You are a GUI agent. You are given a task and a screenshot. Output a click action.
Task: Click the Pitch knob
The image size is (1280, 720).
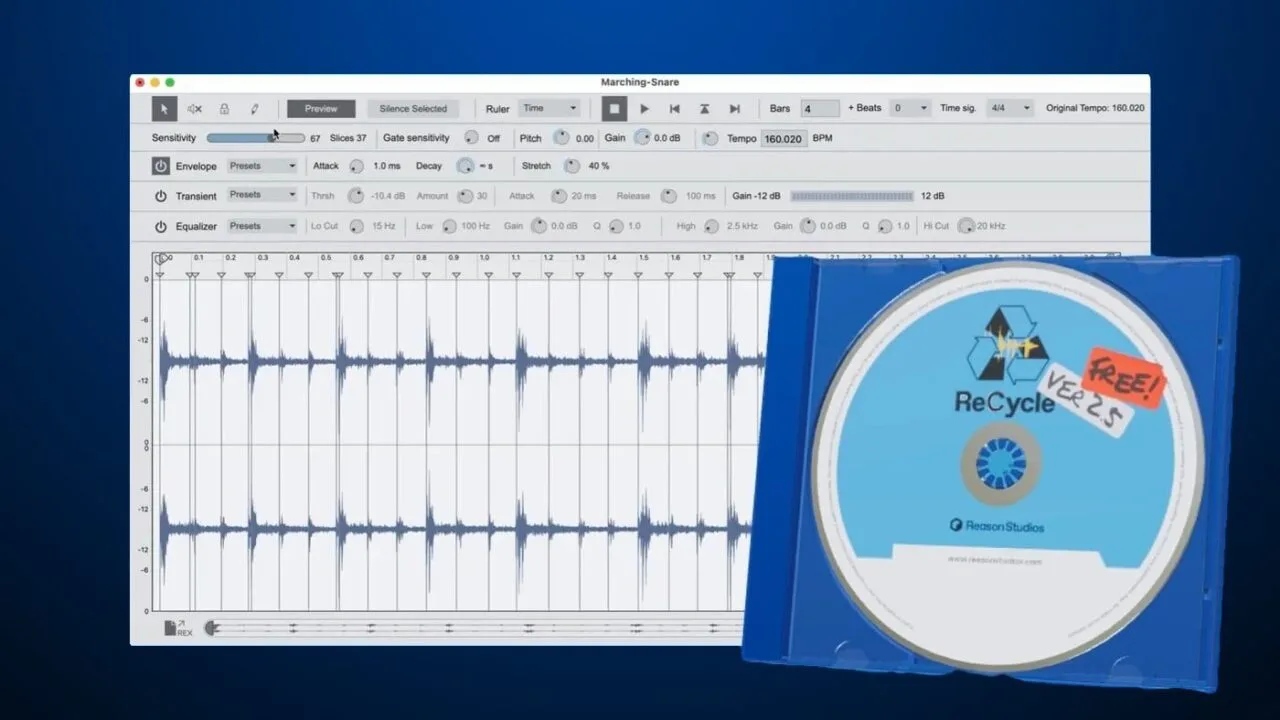tap(561, 138)
